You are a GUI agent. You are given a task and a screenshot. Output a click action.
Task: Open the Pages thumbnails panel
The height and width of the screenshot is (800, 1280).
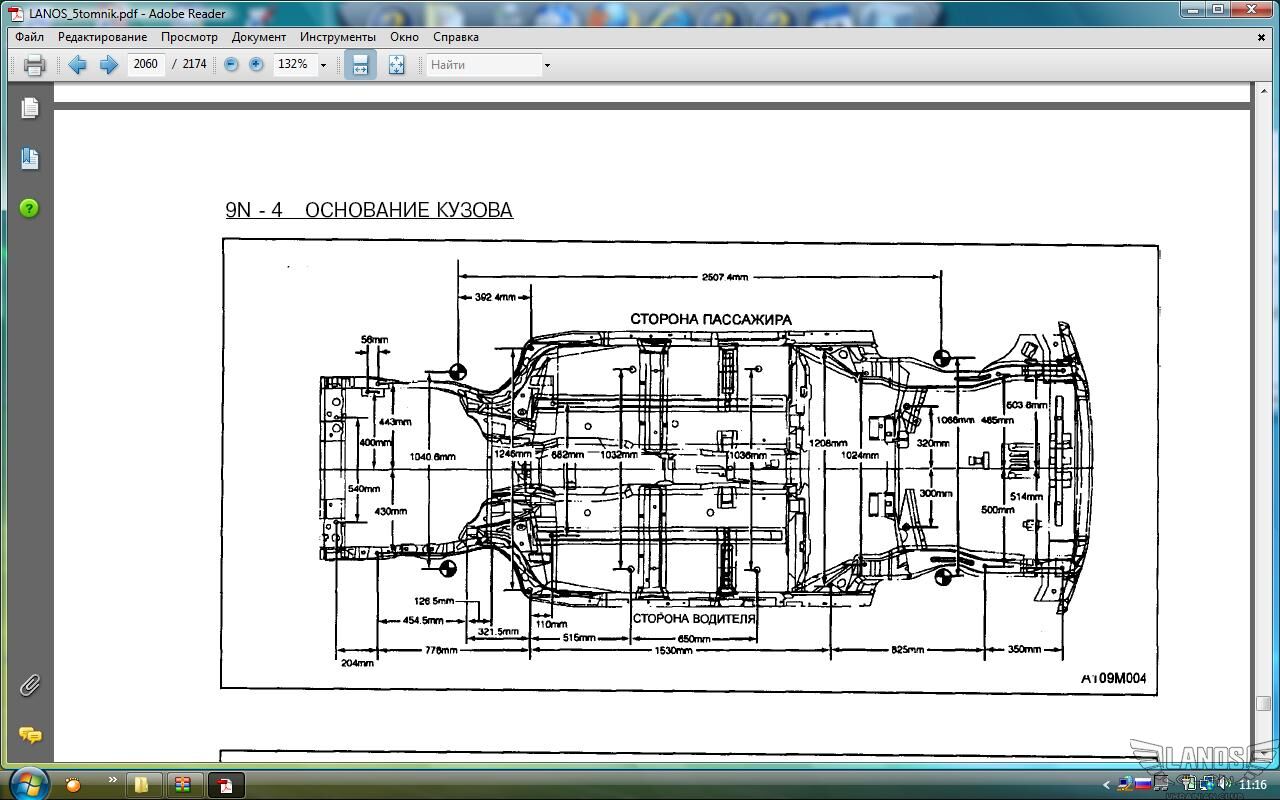click(x=29, y=108)
